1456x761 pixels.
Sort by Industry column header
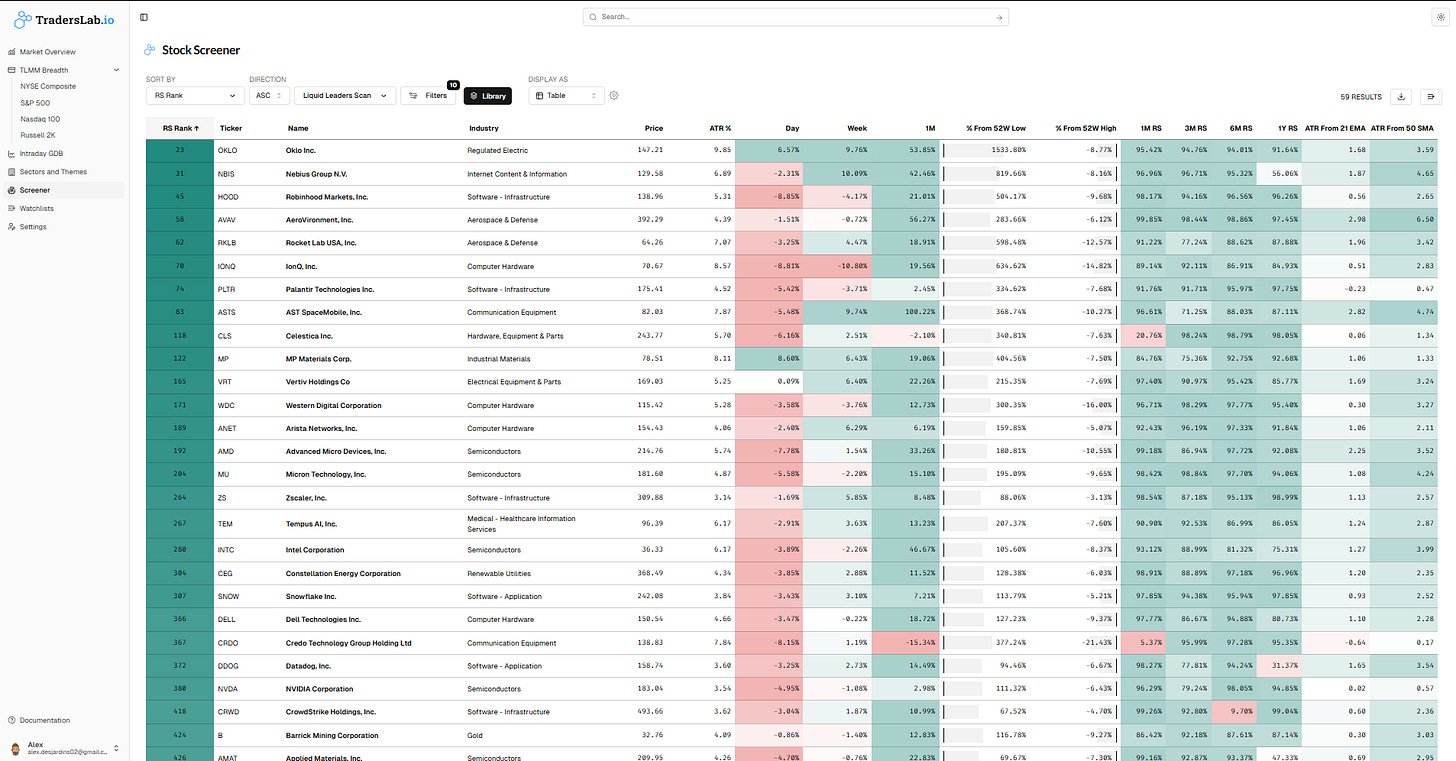tap(484, 128)
